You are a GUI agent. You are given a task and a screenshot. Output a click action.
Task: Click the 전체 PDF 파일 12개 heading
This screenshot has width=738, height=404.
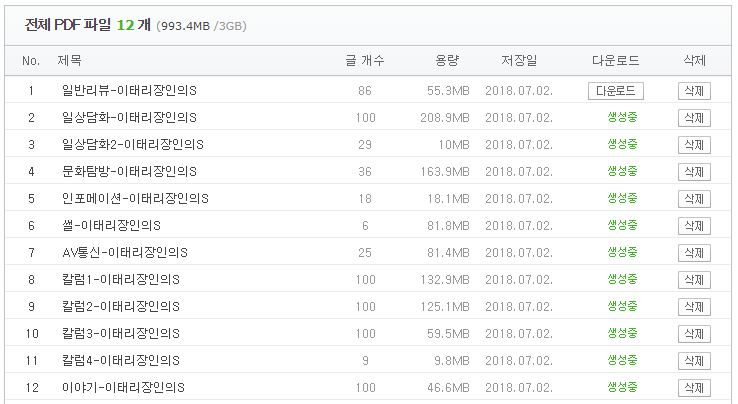pyautogui.click(x=88, y=25)
